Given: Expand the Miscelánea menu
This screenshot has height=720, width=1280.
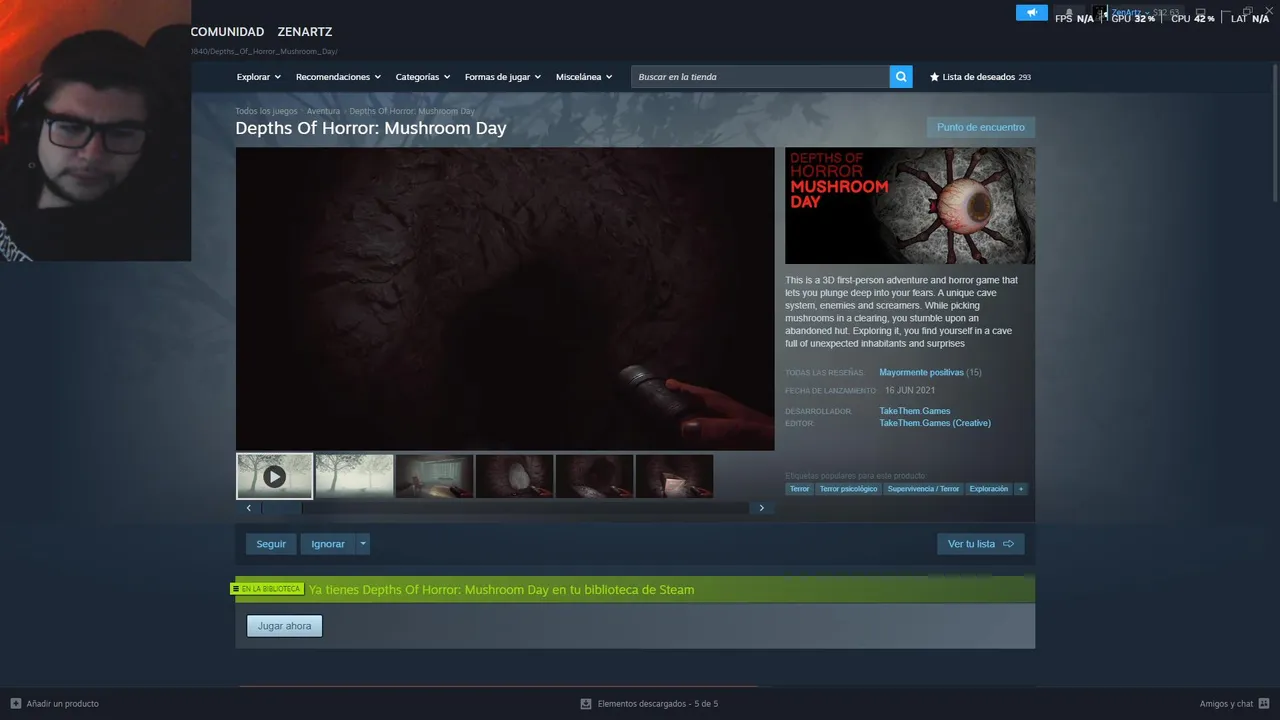Looking at the screenshot, I should click(584, 77).
